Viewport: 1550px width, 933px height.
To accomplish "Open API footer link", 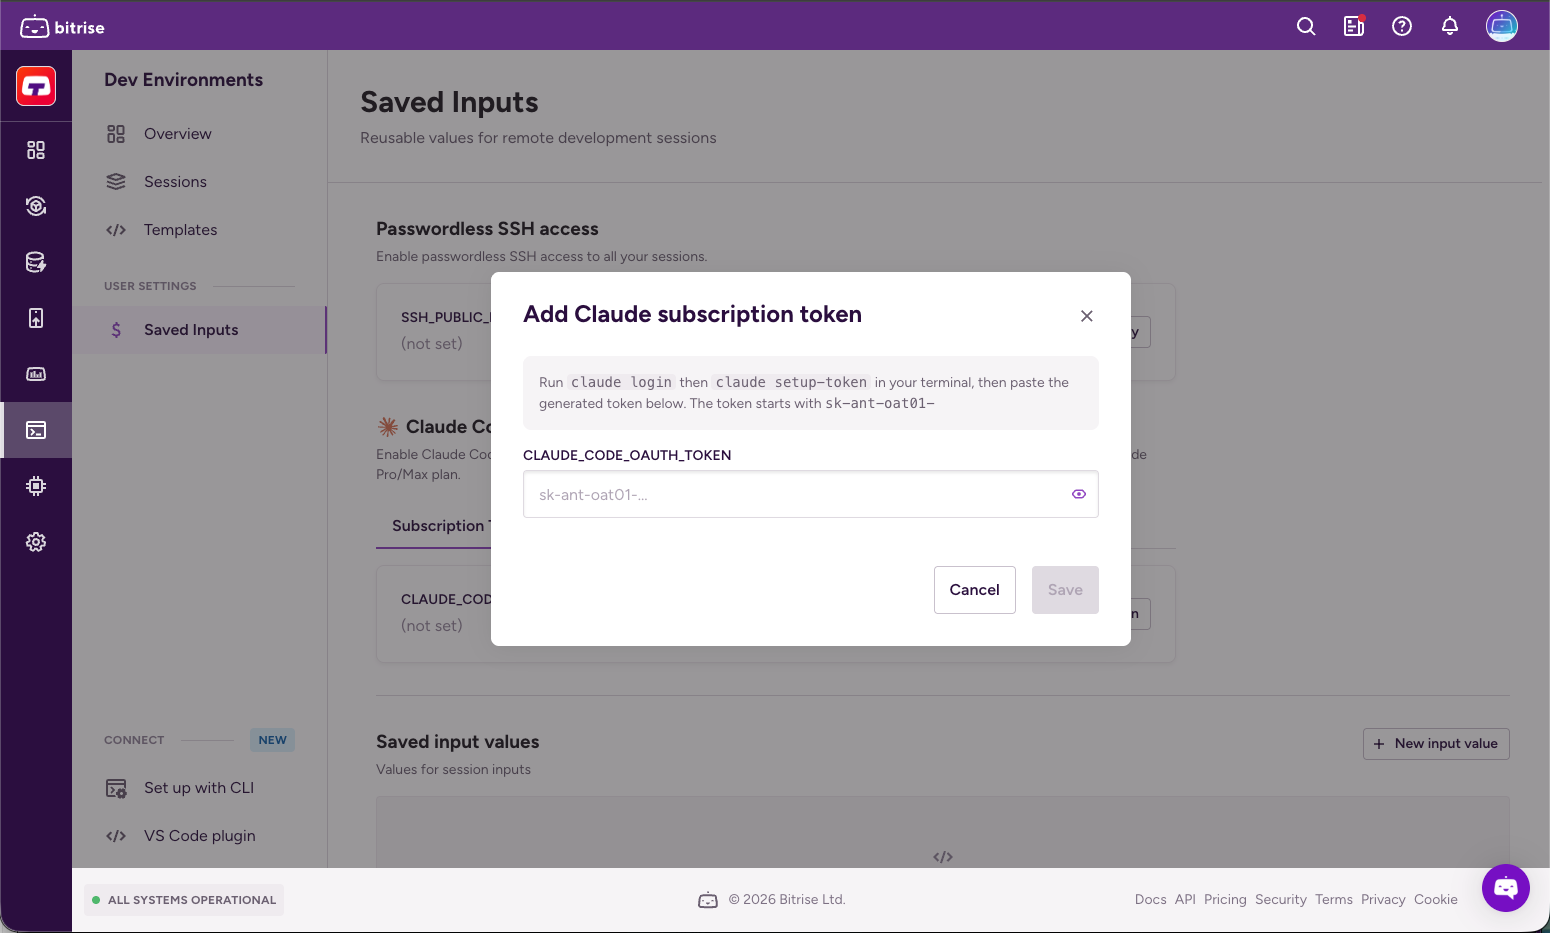I will pyautogui.click(x=1185, y=900).
